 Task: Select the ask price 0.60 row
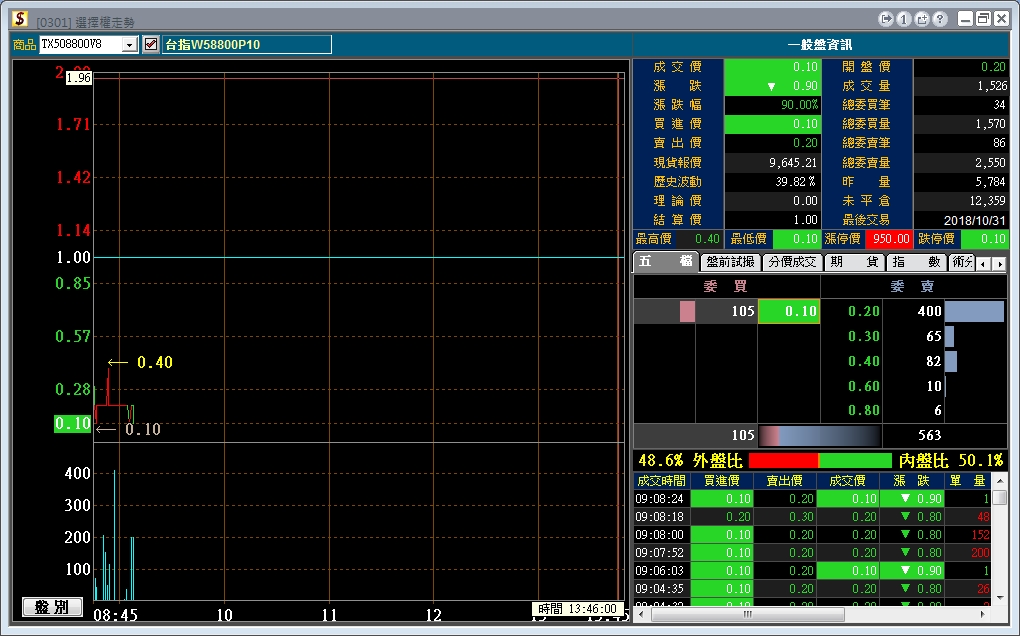click(863, 386)
